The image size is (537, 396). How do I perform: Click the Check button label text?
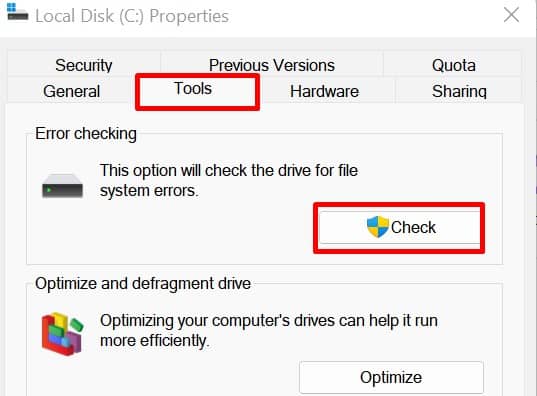(413, 227)
